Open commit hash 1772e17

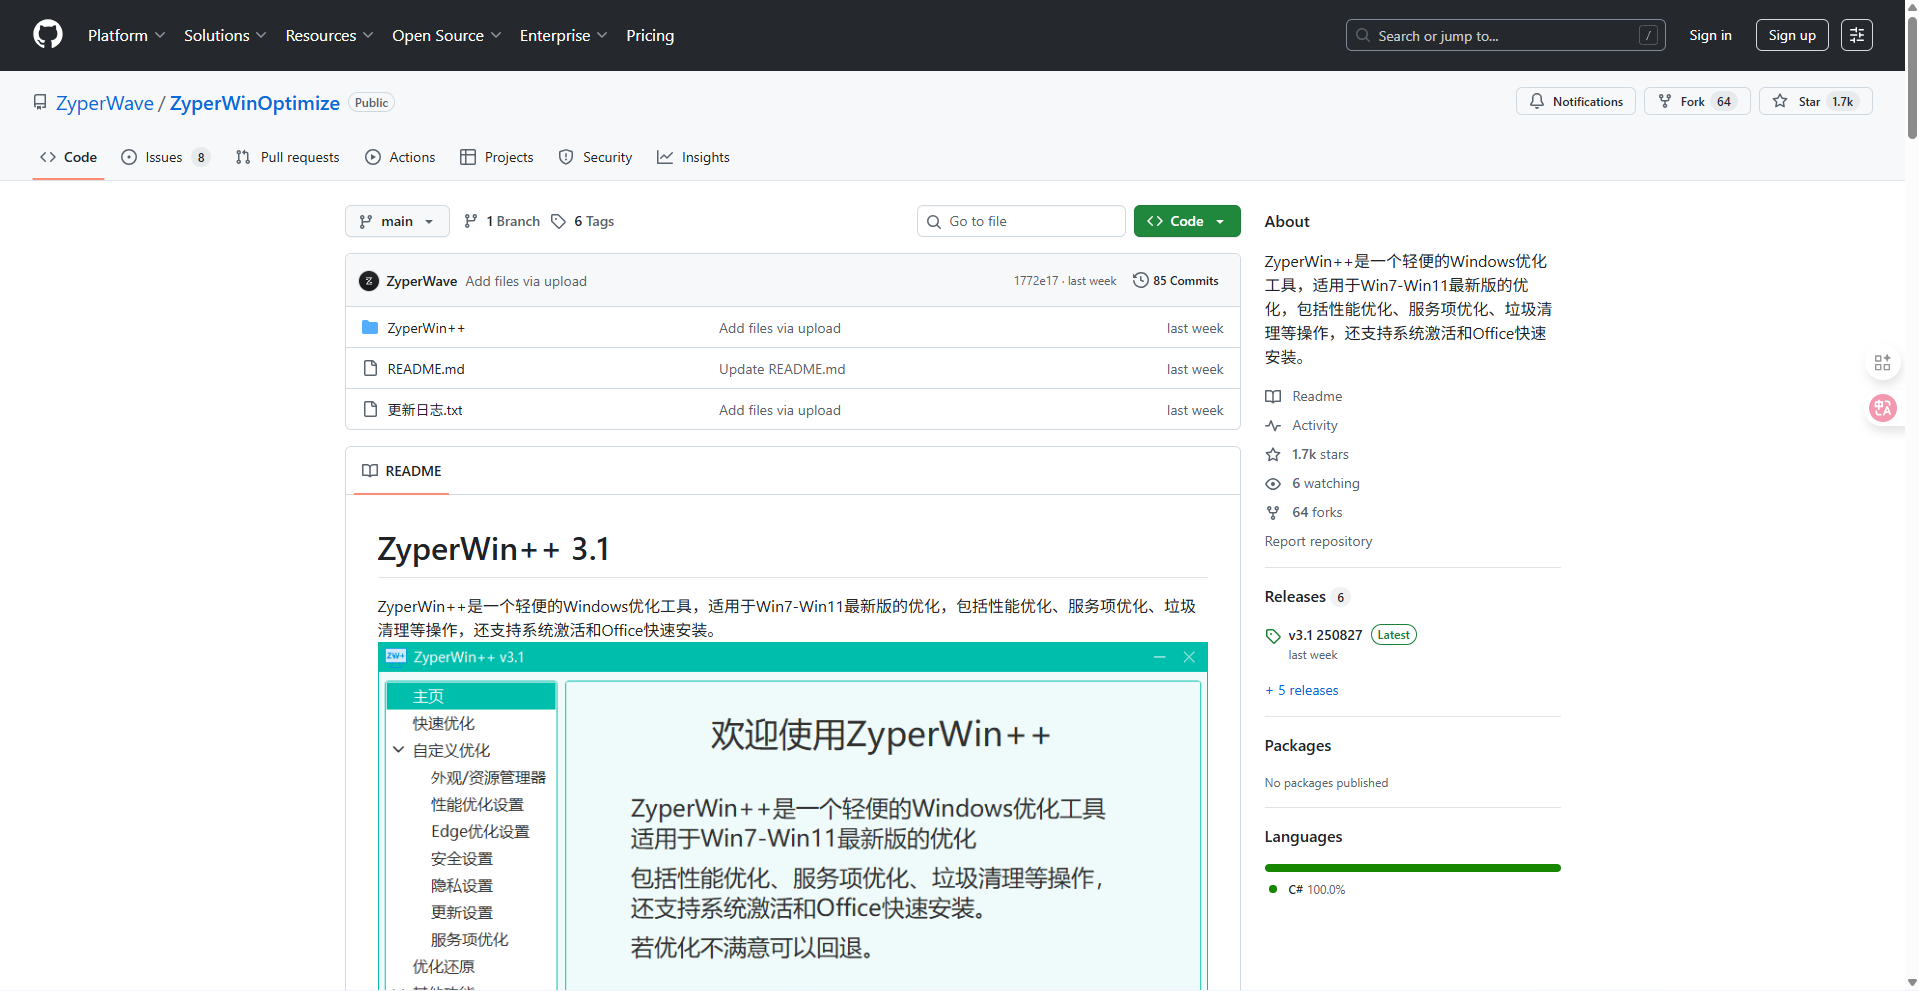coord(1035,281)
